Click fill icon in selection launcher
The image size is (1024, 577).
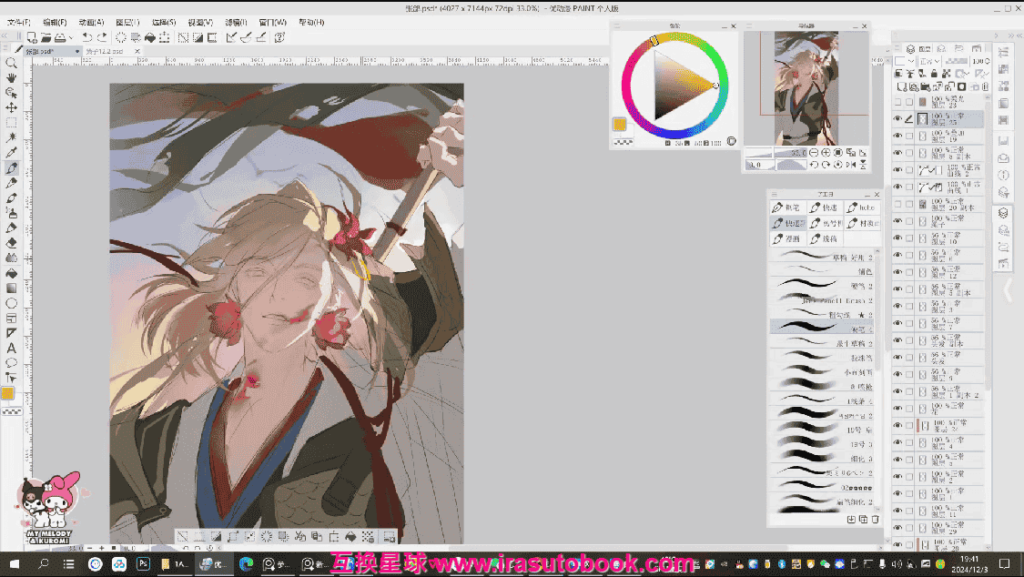pos(350,537)
